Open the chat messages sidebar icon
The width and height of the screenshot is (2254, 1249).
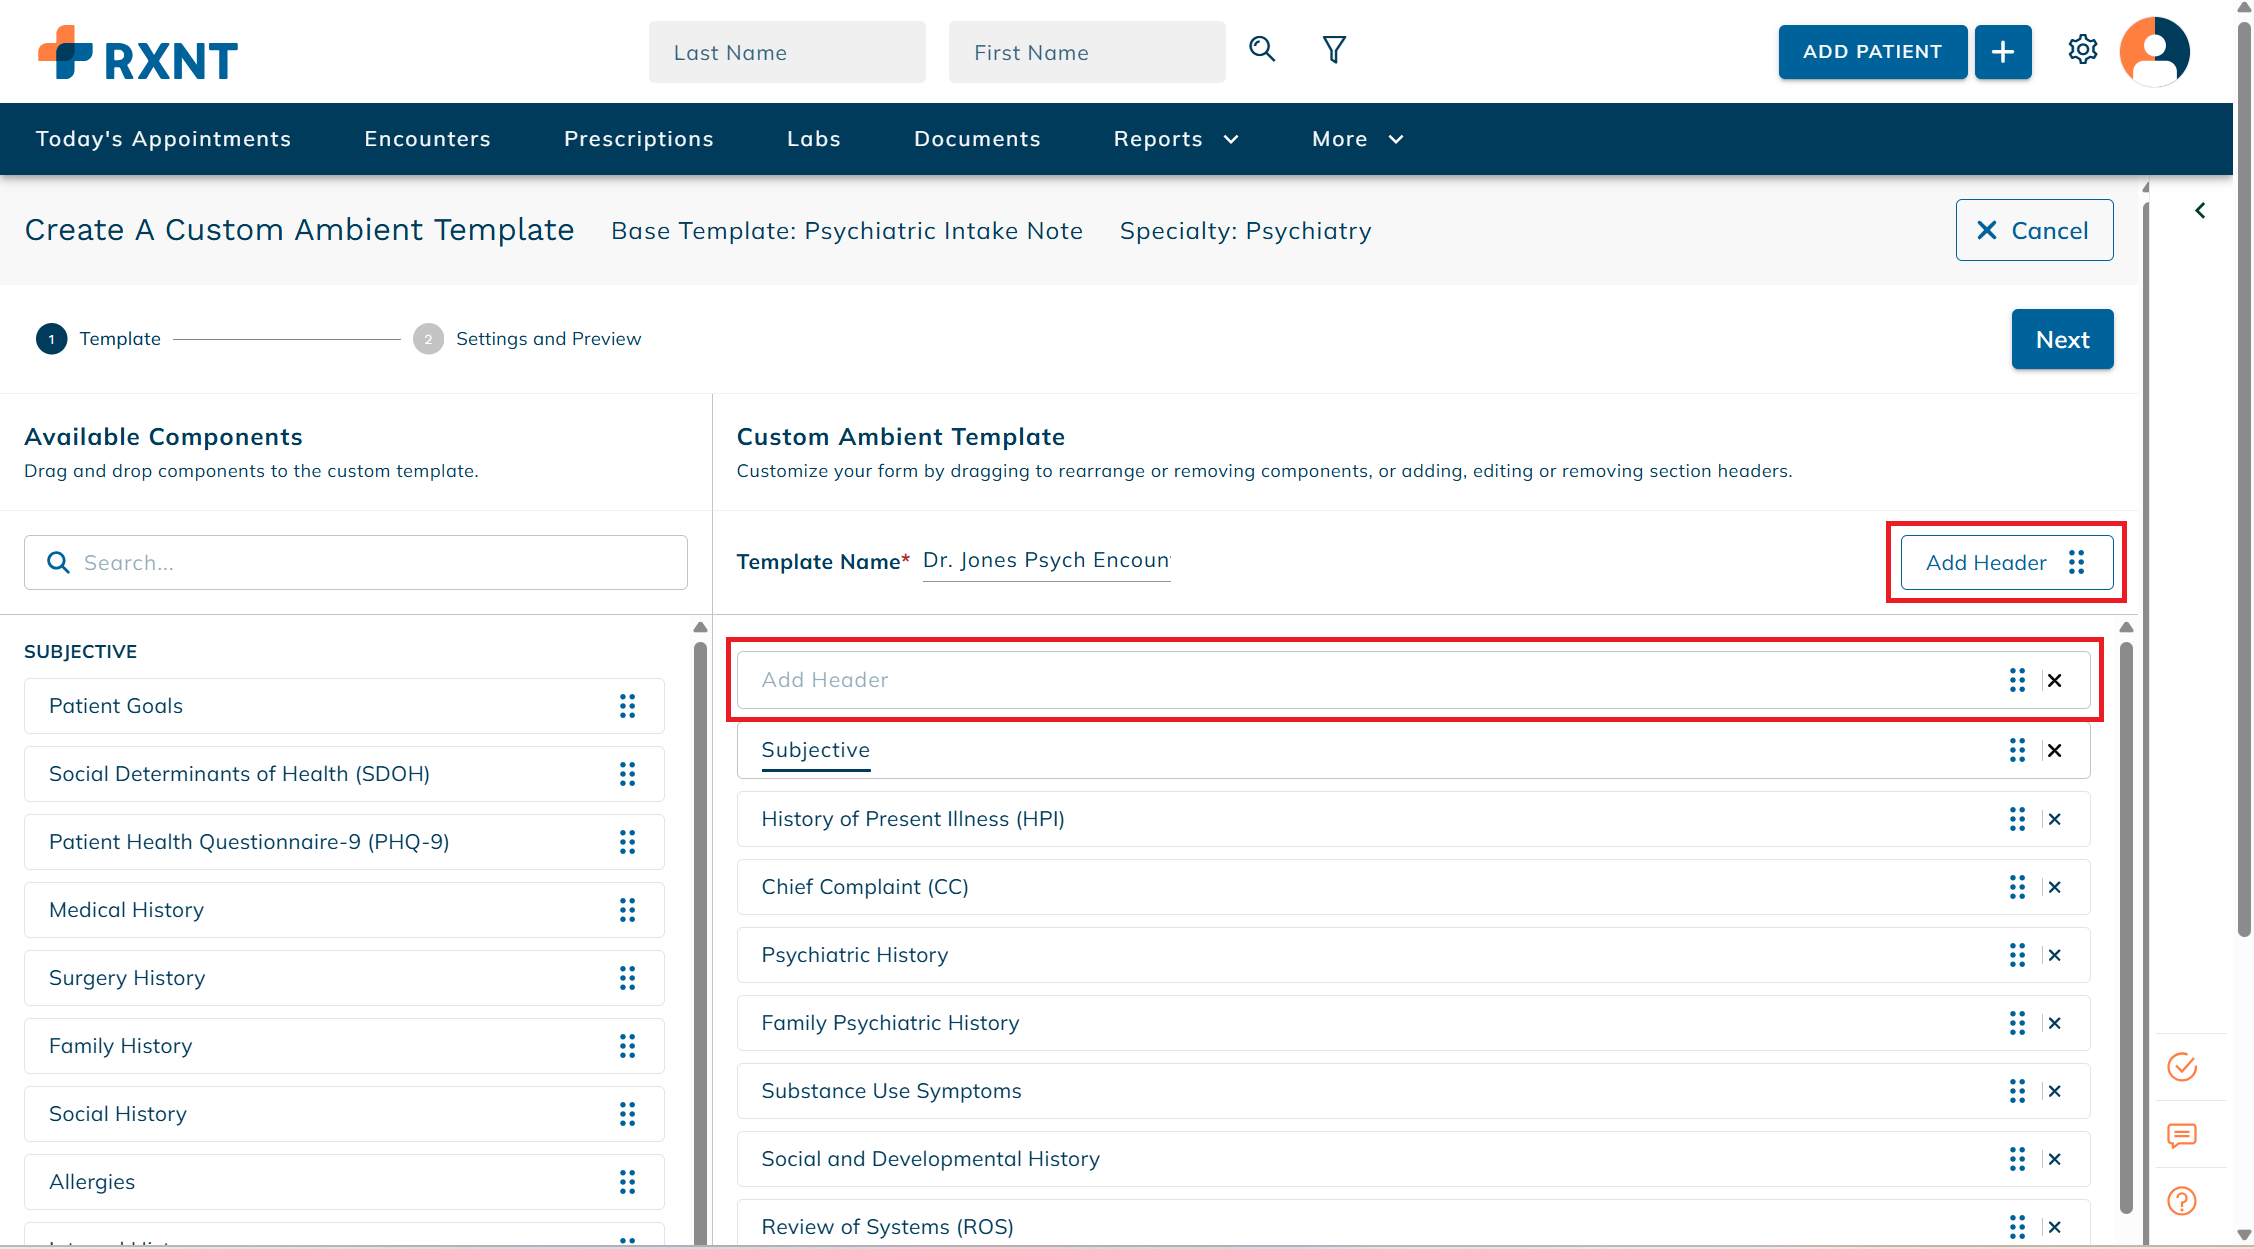click(x=2181, y=1135)
